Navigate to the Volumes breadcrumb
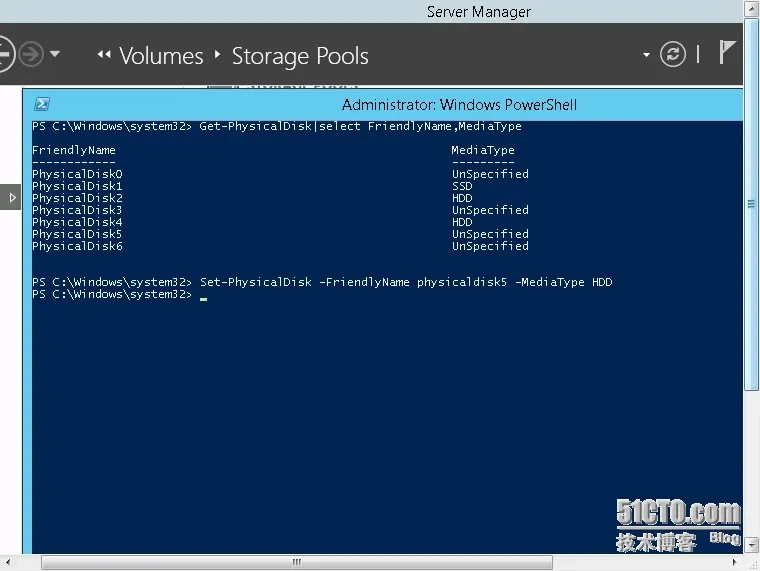Screen dimensions: 760x571 coord(161,56)
